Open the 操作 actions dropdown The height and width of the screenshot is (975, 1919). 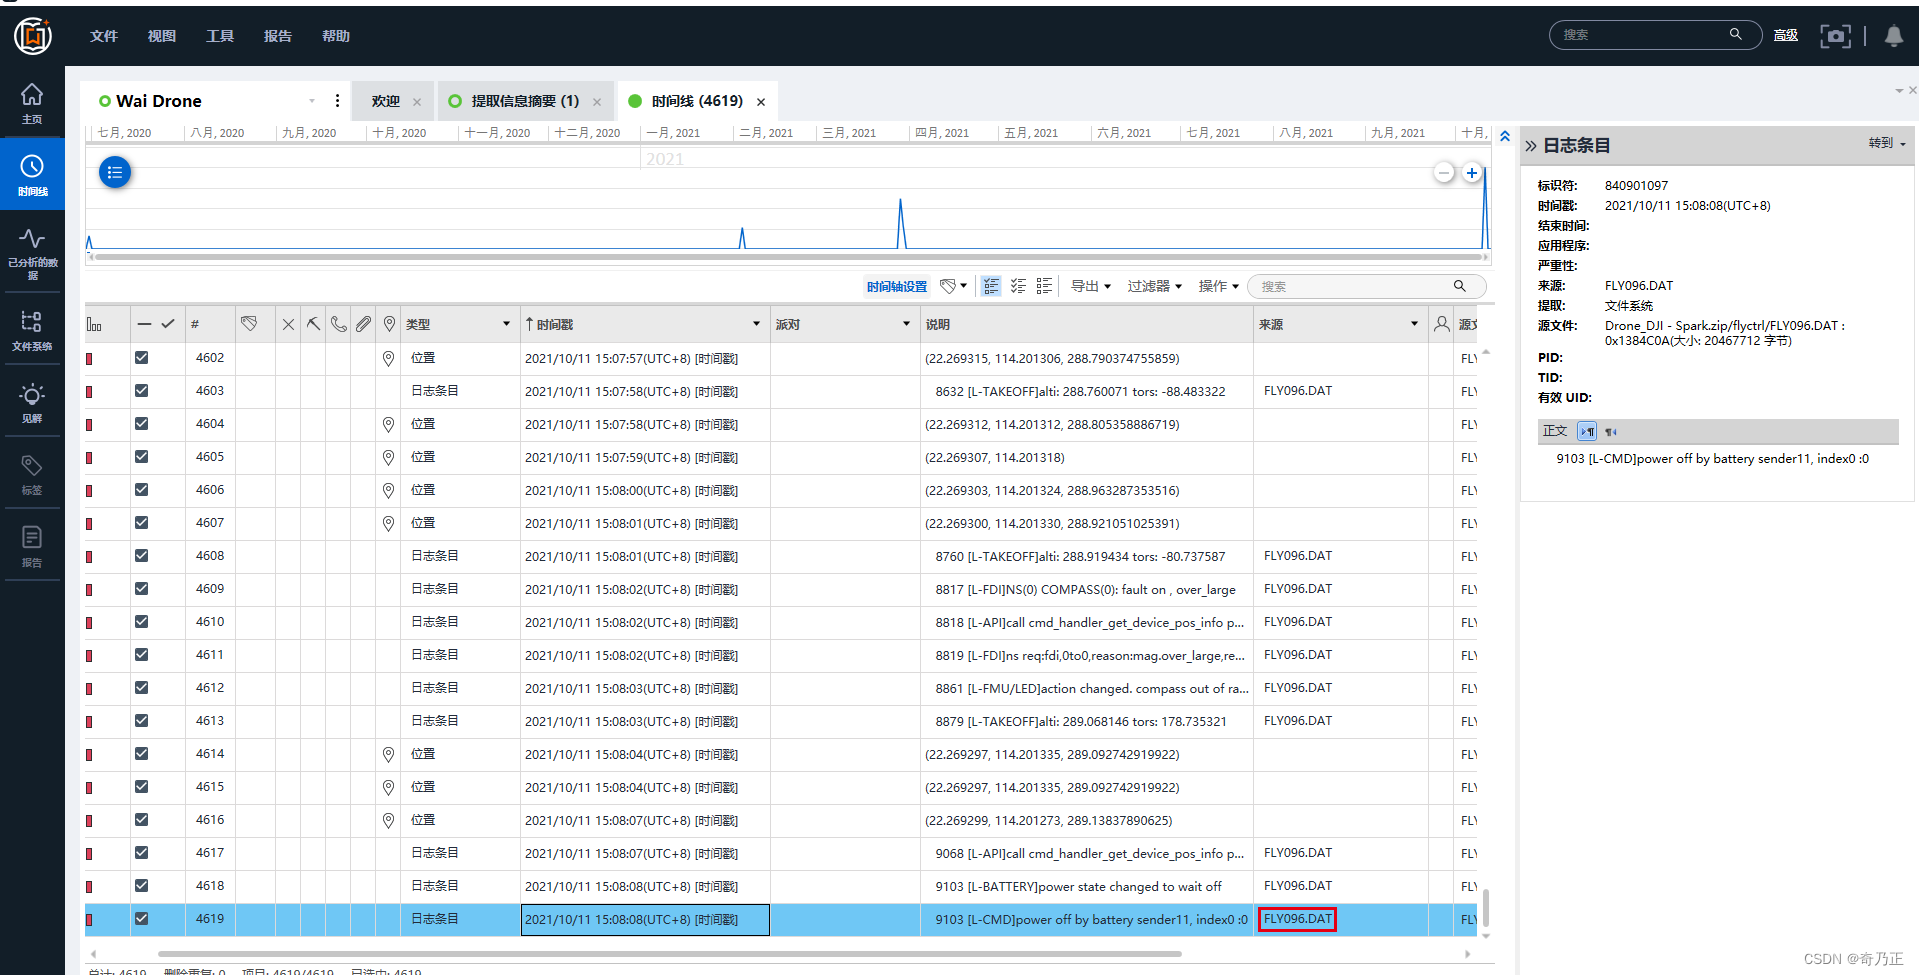[x=1218, y=286]
